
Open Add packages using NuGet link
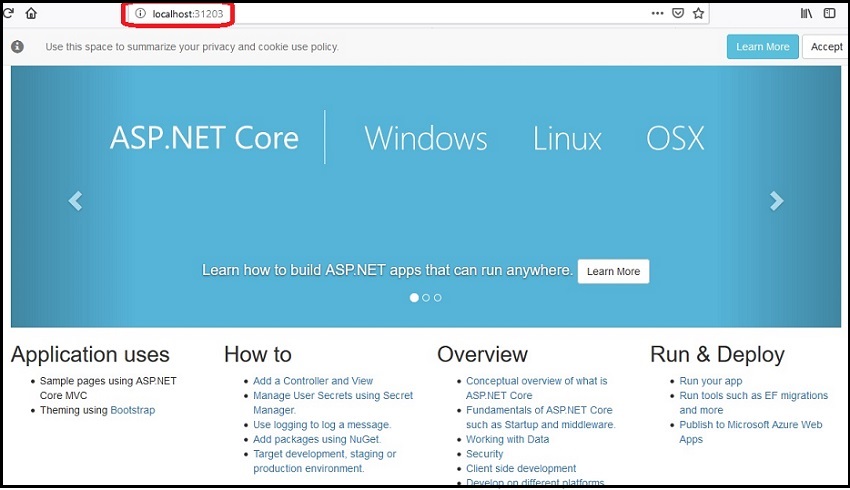[317, 440]
